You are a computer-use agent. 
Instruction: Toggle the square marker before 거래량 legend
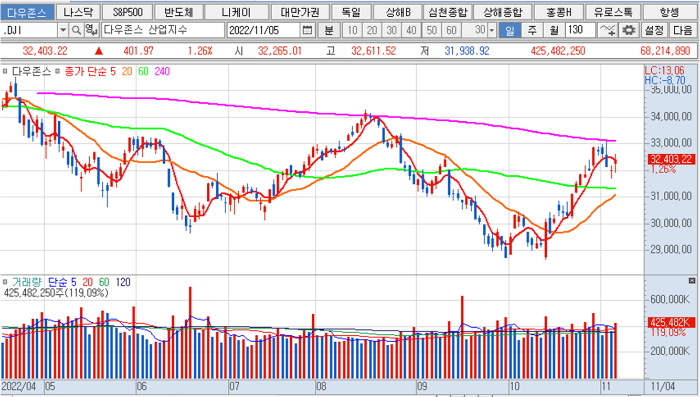click(5, 282)
